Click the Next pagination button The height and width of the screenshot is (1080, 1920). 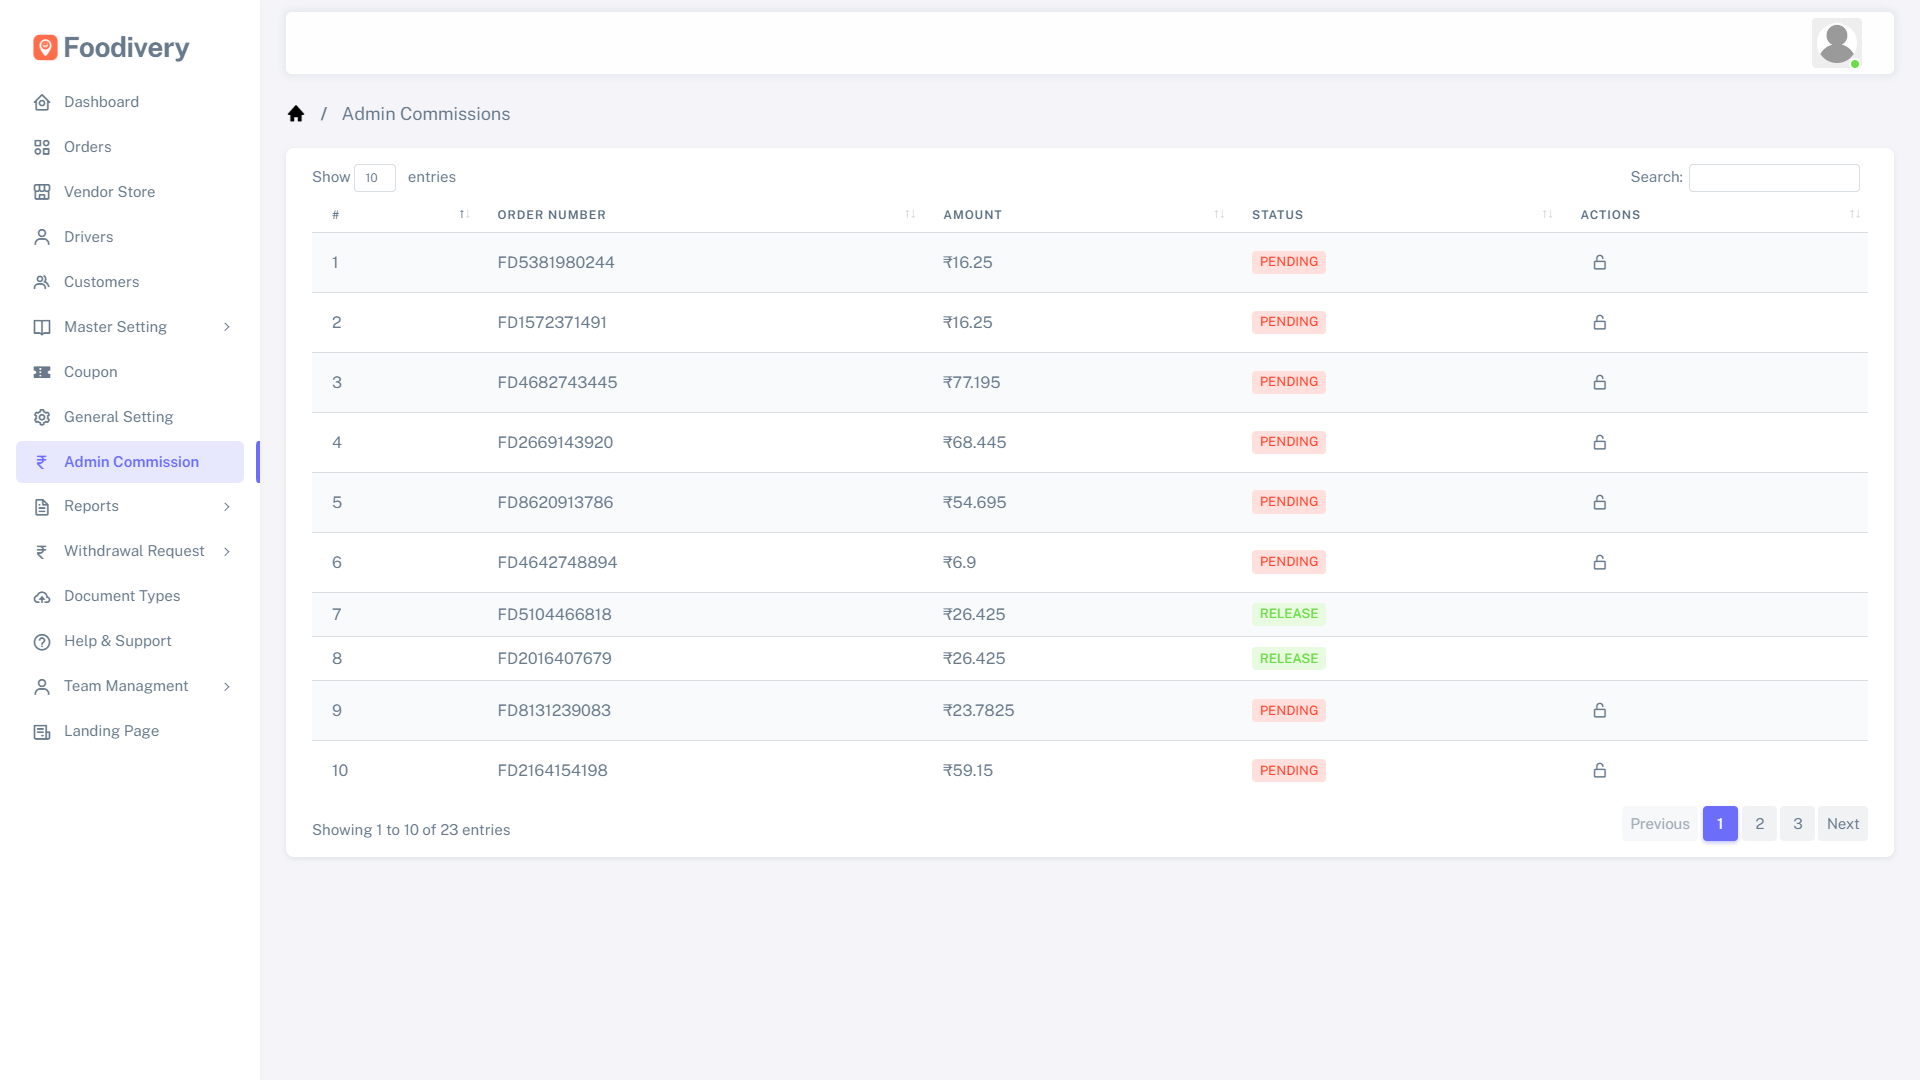(x=1843, y=823)
